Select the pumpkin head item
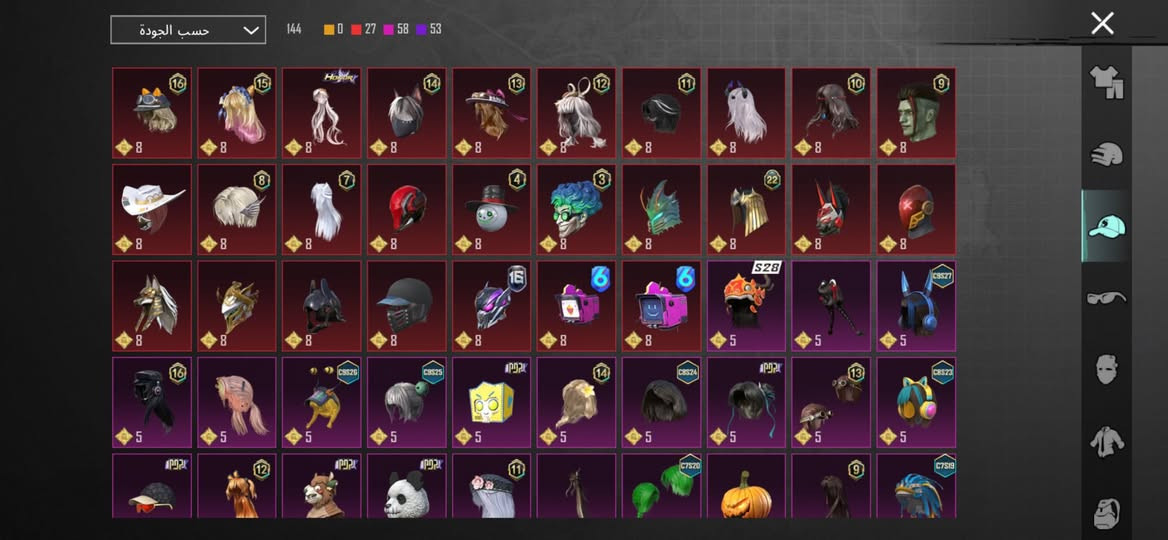This screenshot has height=540, width=1168. pyautogui.click(x=746, y=486)
